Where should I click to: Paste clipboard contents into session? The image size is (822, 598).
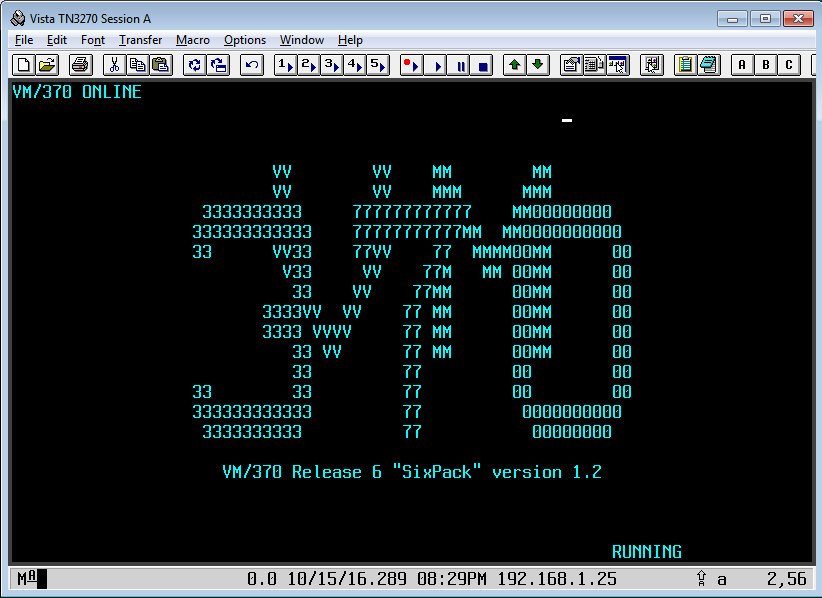[x=158, y=64]
